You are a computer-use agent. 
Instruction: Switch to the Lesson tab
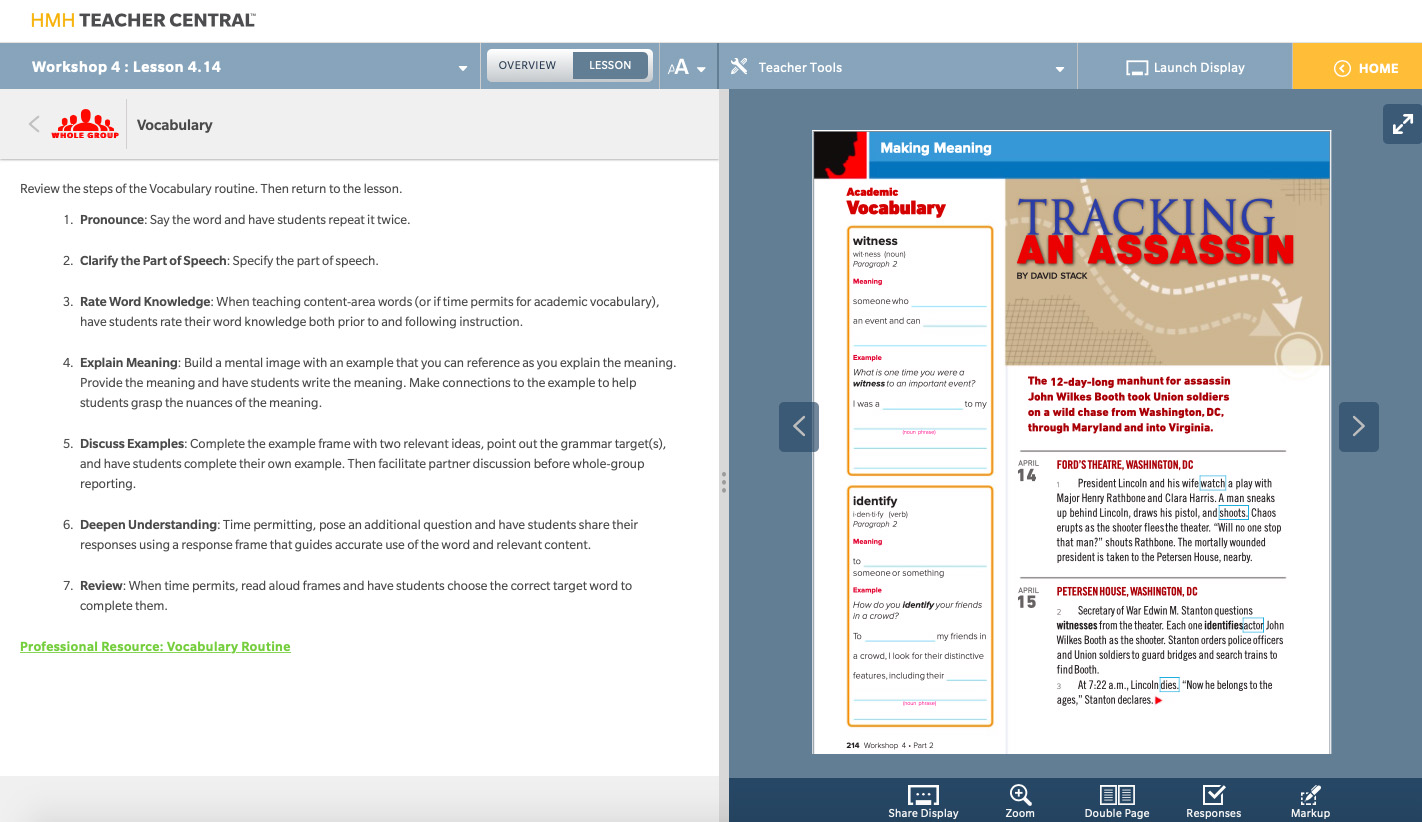[x=610, y=65]
